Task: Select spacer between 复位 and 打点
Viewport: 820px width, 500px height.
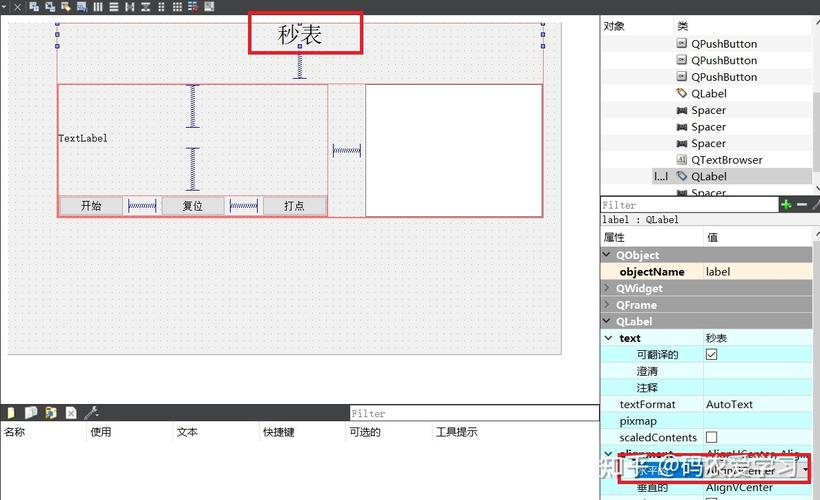Action: [x=244, y=206]
